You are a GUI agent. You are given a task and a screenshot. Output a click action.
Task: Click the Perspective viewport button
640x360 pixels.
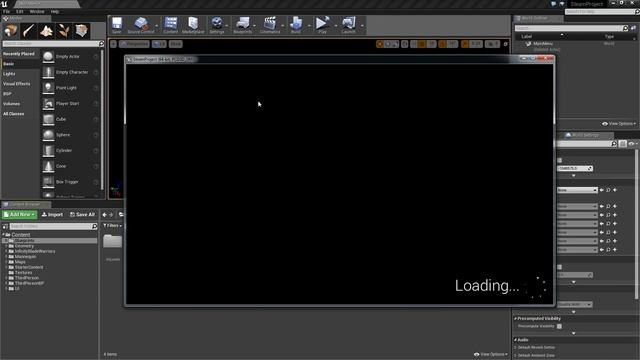[x=134, y=44]
